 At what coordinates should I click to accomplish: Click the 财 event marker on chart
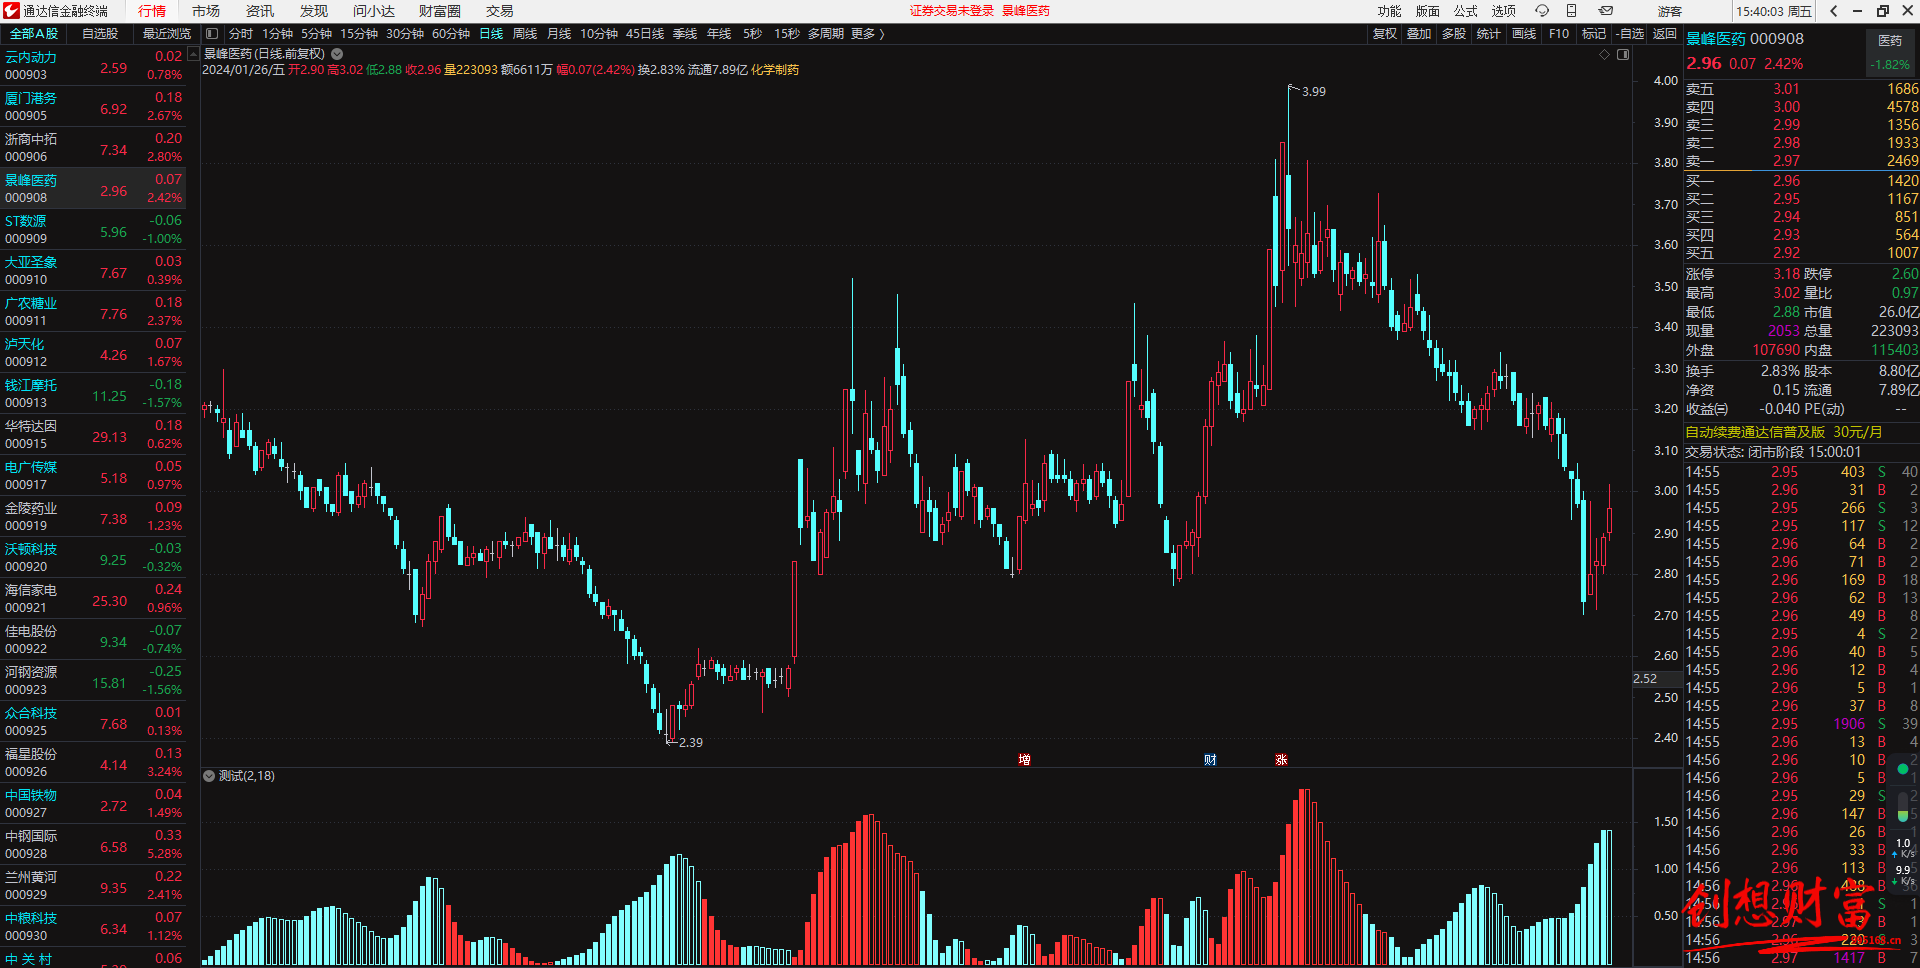coord(1210,760)
